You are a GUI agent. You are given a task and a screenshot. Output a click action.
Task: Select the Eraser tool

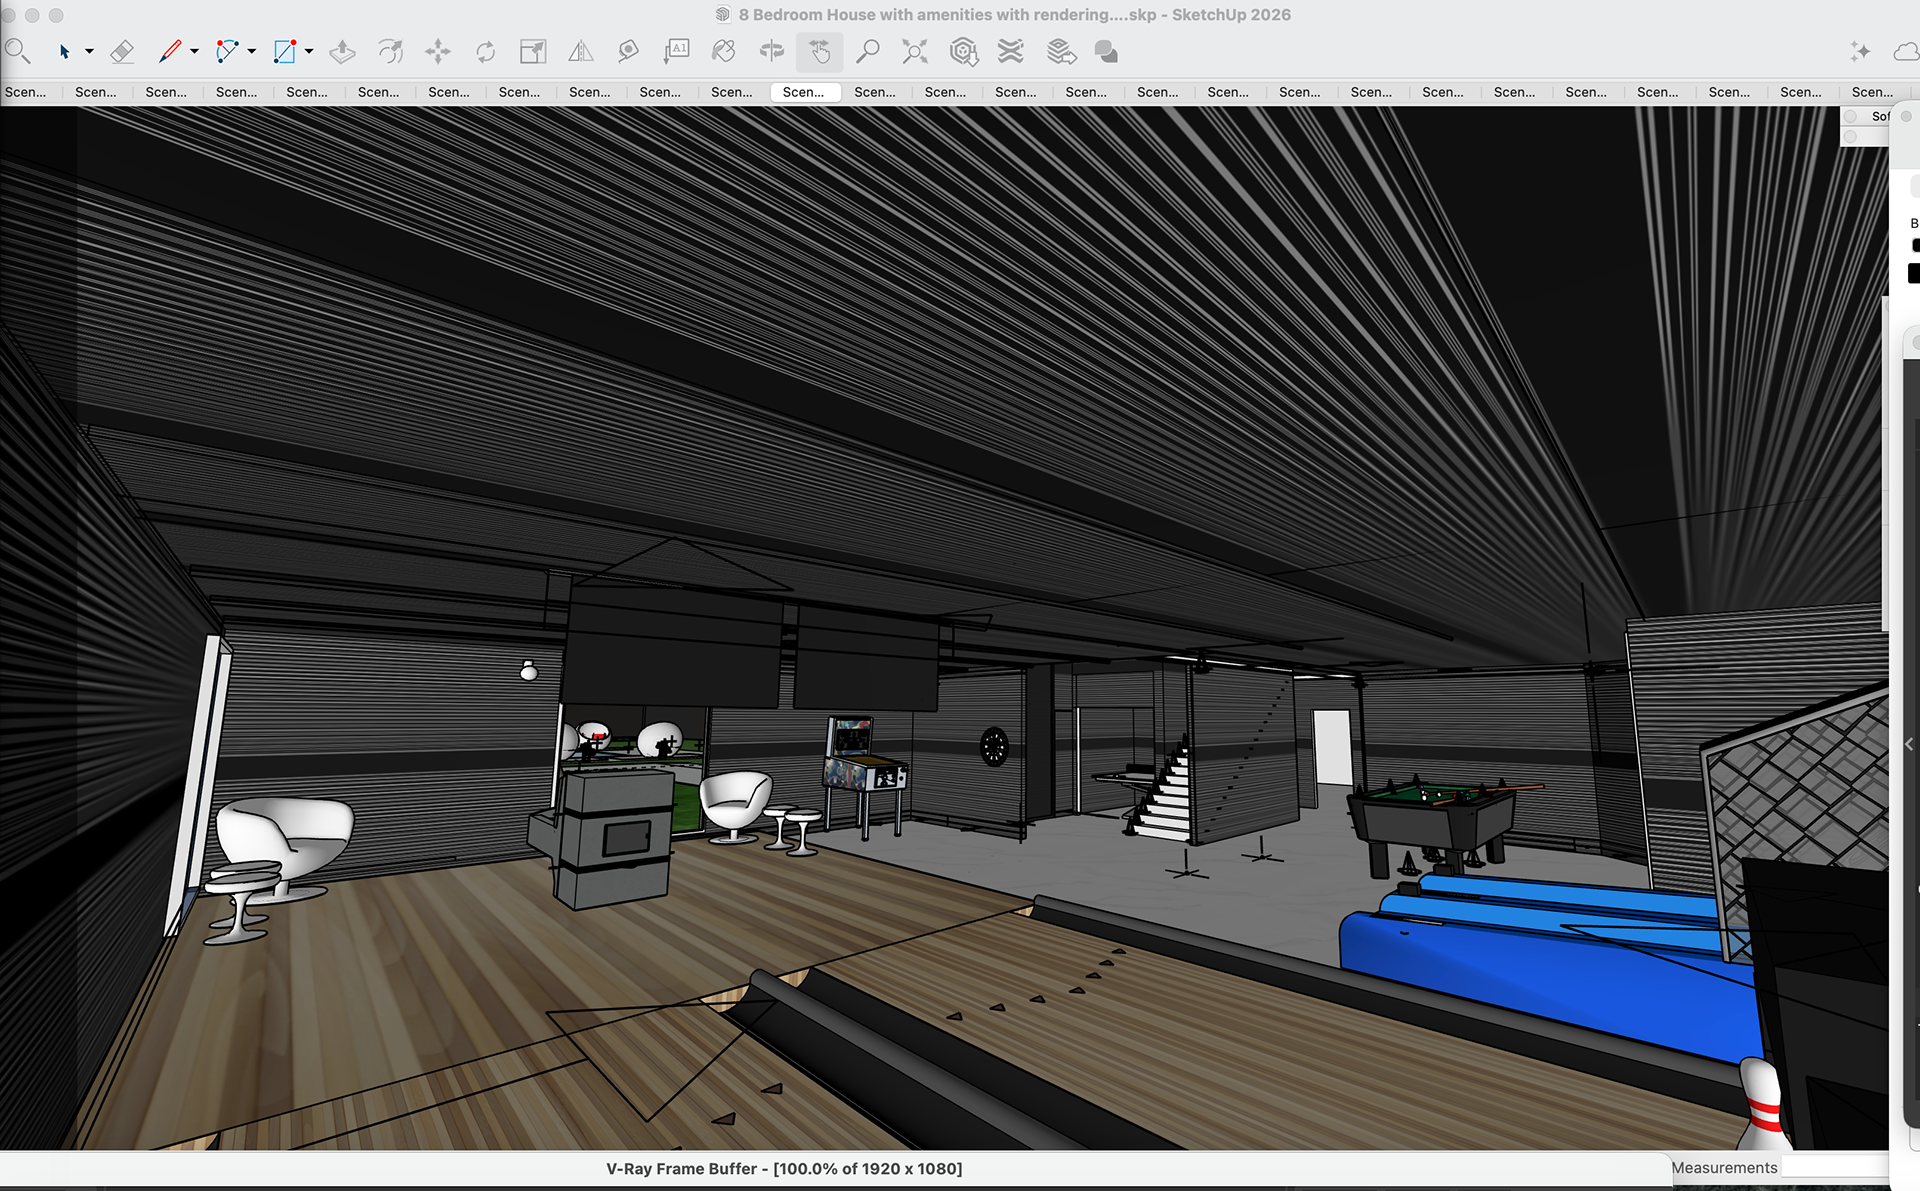point(122,51)
